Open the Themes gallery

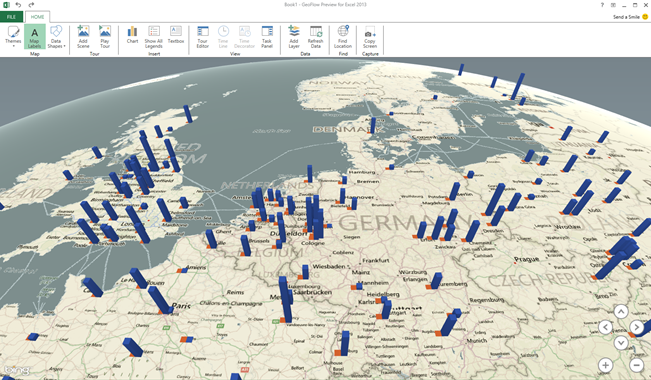coord(13,36)
